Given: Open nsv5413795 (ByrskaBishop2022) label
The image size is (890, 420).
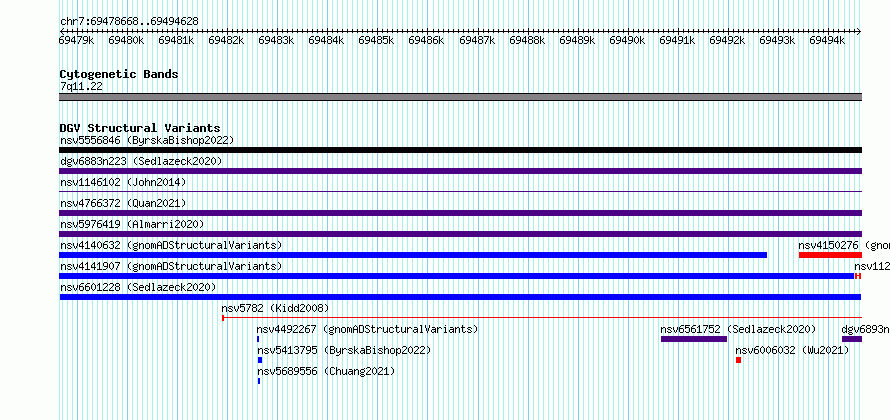Looking at the screenshot, I should click(344, 350).
